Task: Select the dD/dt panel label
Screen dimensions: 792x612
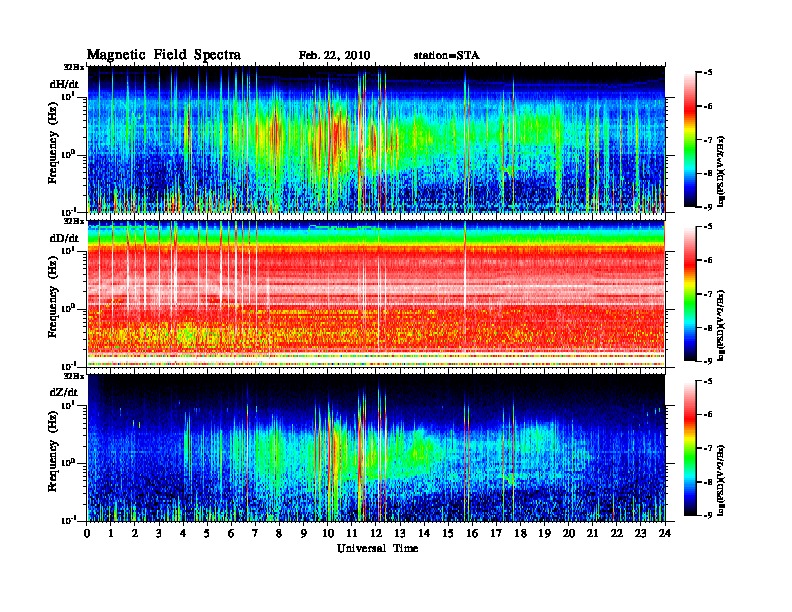Action: coord(64,238)
